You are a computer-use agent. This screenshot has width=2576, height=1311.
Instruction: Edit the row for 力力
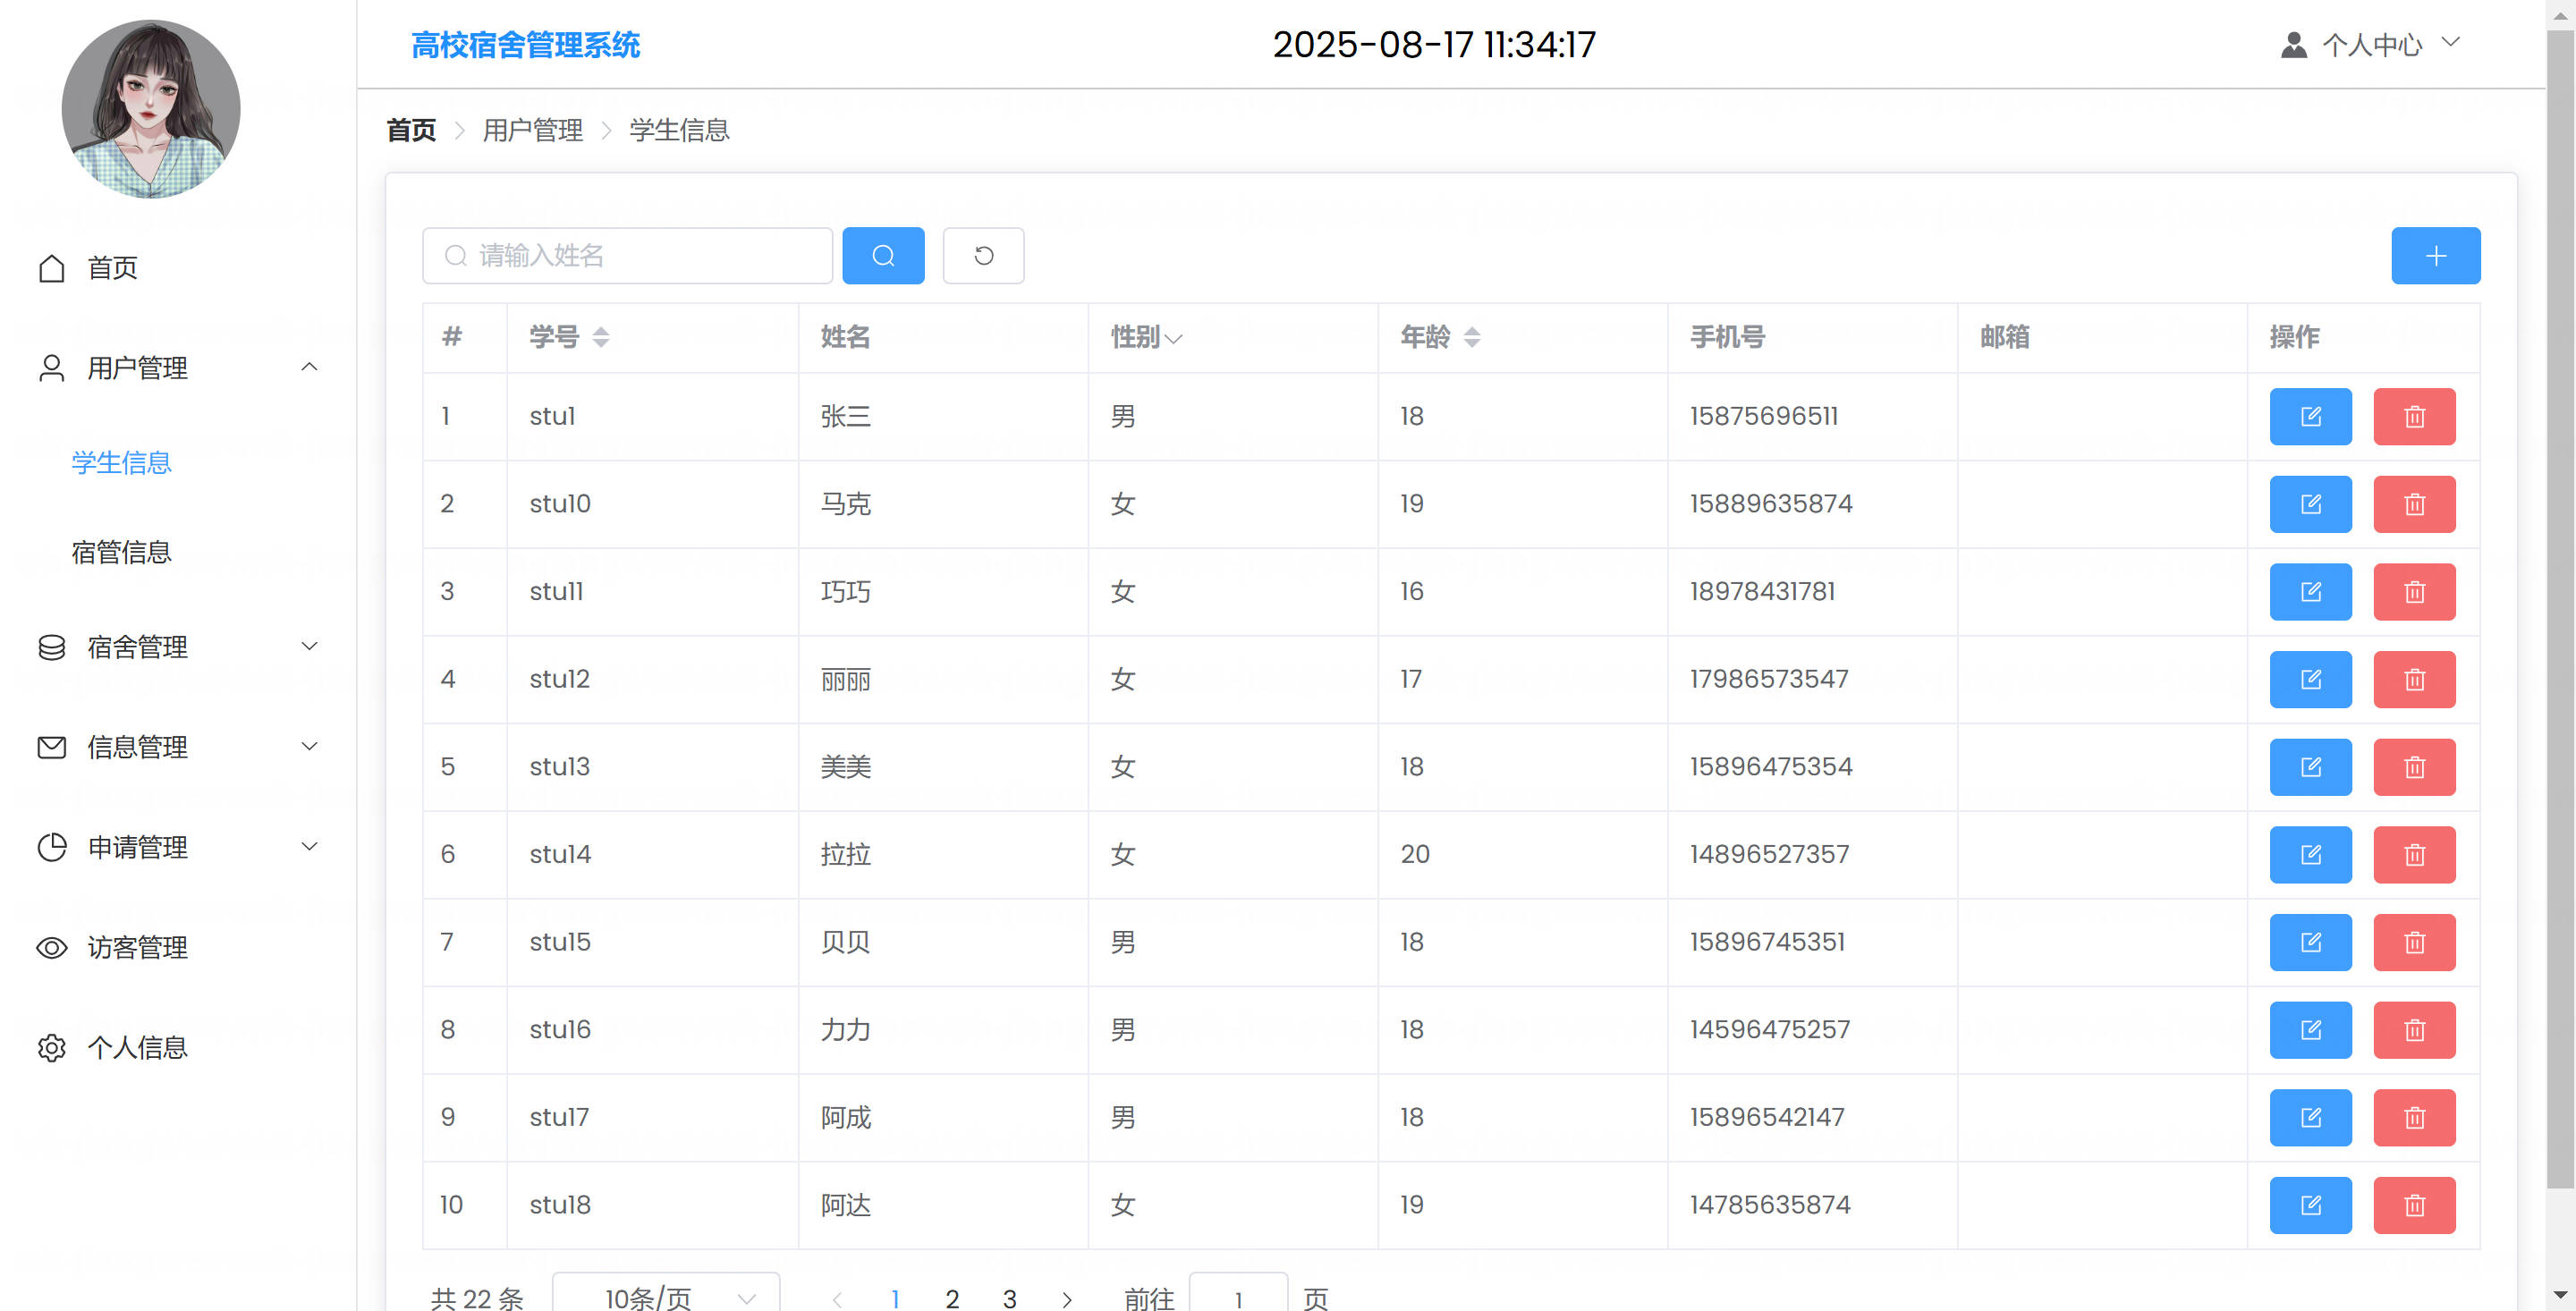tap(2310, 1030)
